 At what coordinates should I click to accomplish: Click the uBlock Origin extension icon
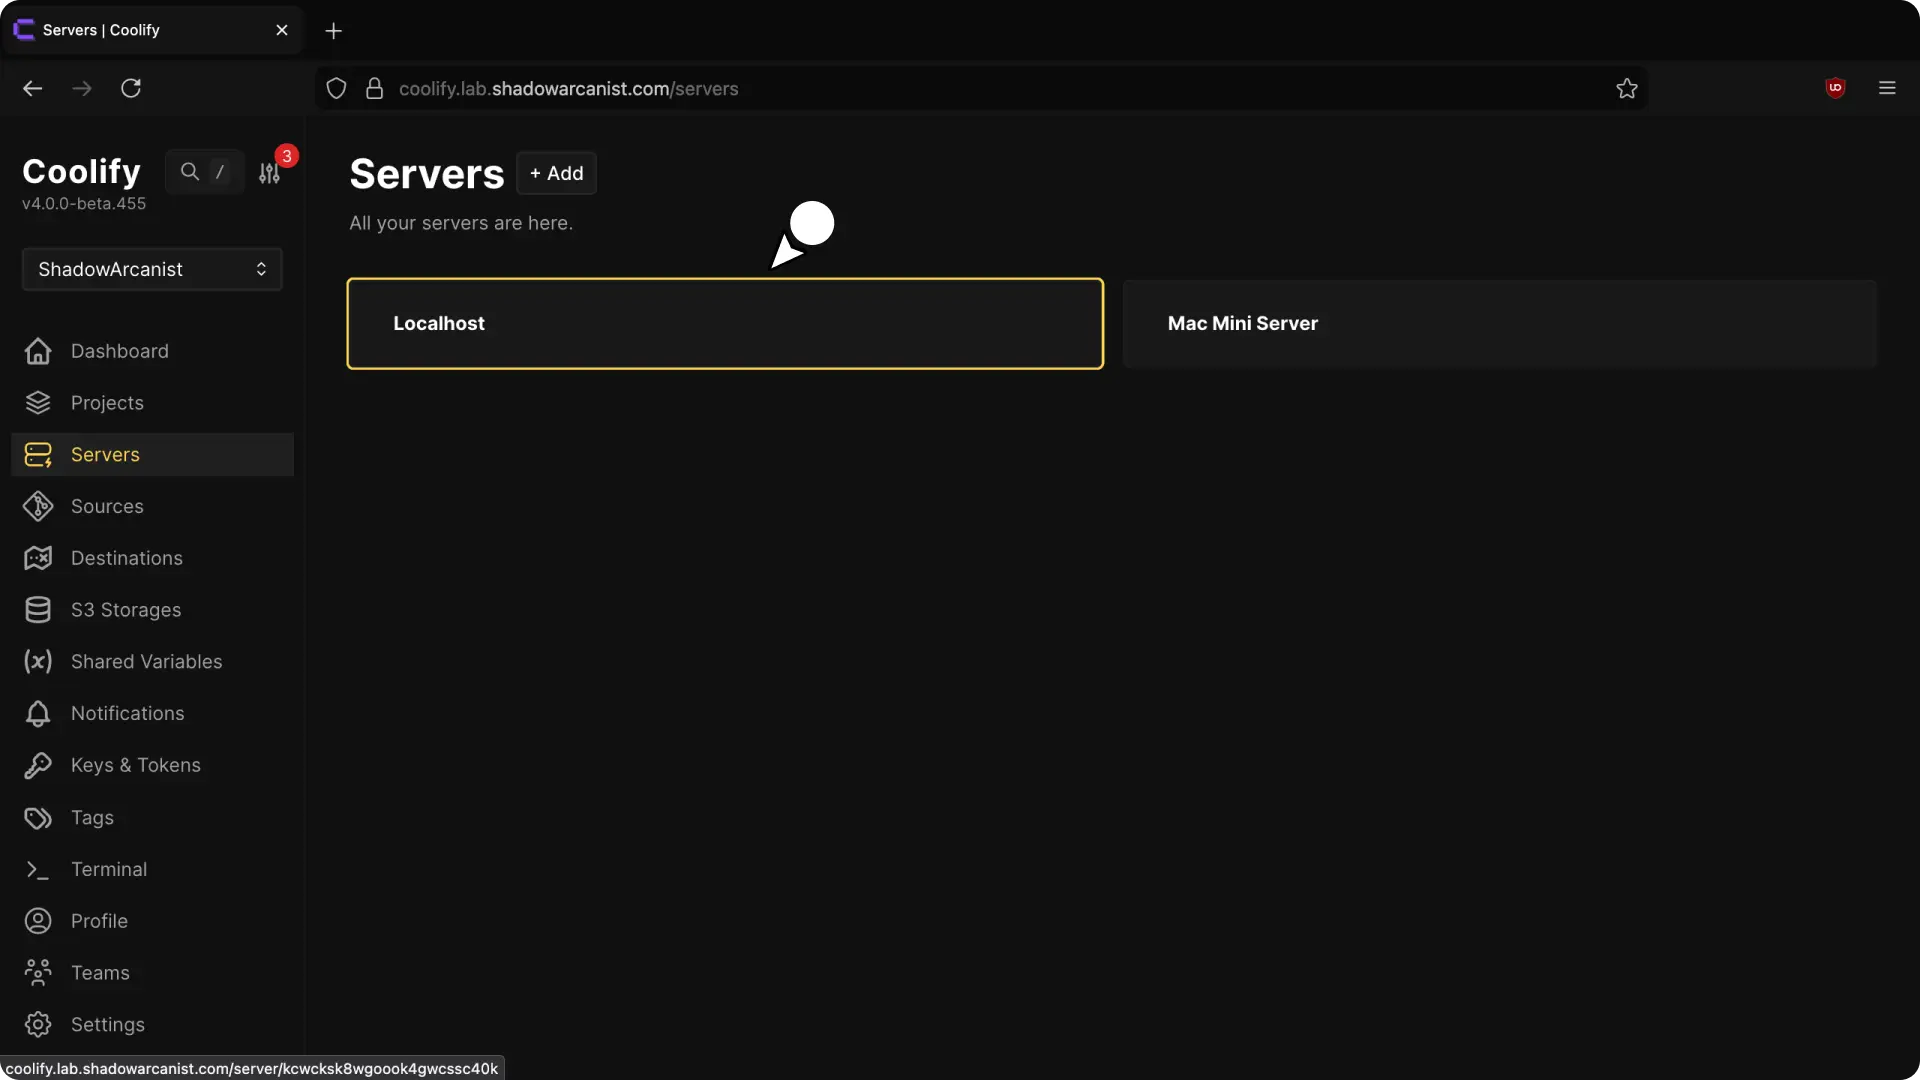coord(1836,88)
